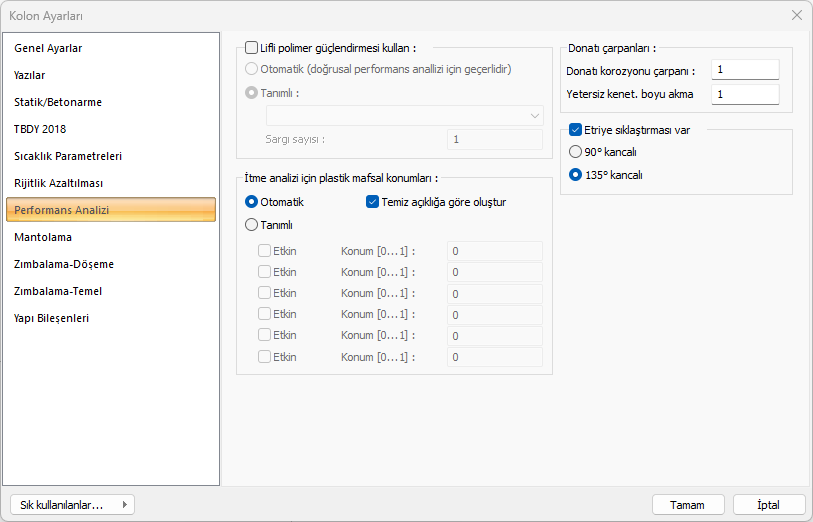The width and height of the screenshot is (813, 522).
Task: Click the İptal button to cancel
Action: [769, 505]
